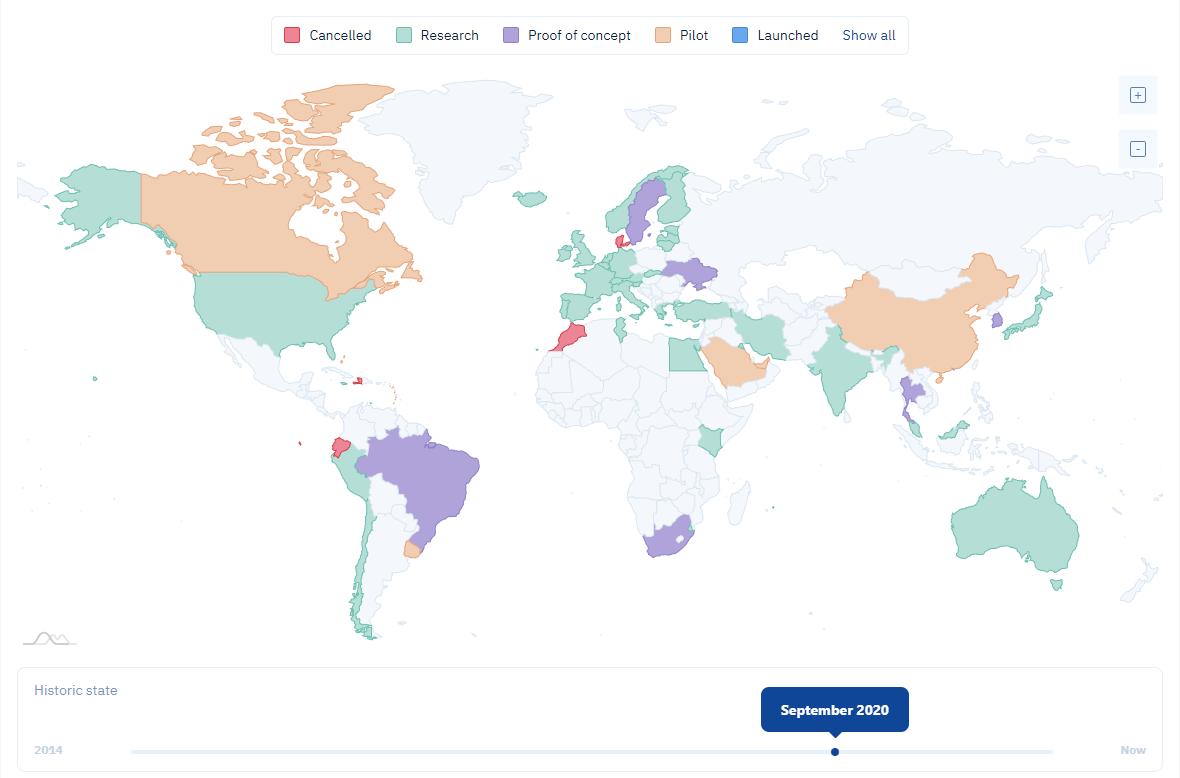Select Sweden on the map
Viewport: 1180px width, 778px height.
[641, 211]
